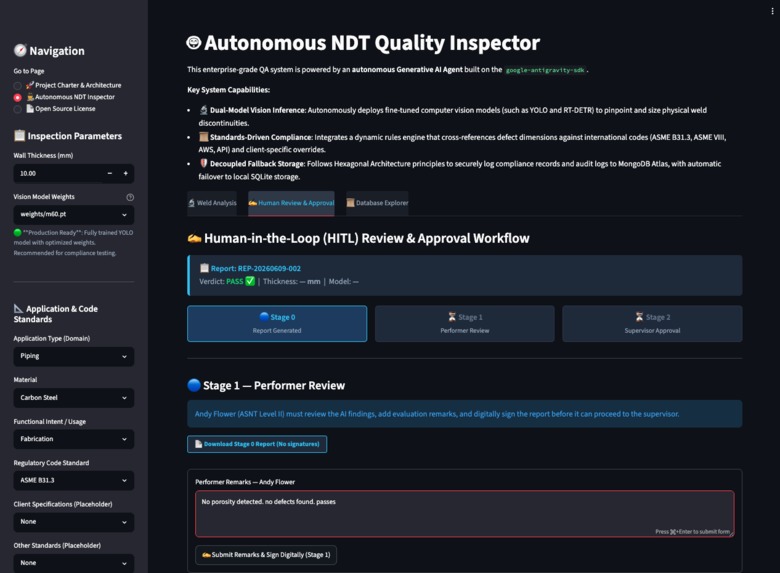
Task: Click the microscope icon on Weld Analysis tab
Action: click(x=192, y=203)
